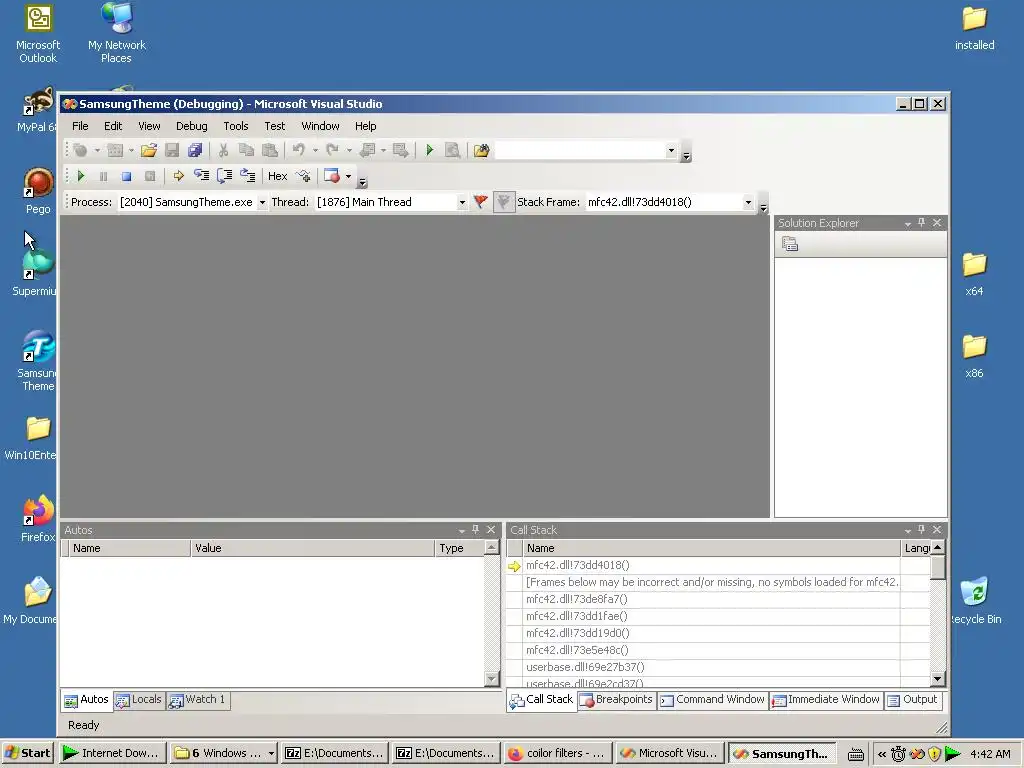Open the Stack Frame dropdown
This screenshot has height=768, width=1024.
(748, 202)
